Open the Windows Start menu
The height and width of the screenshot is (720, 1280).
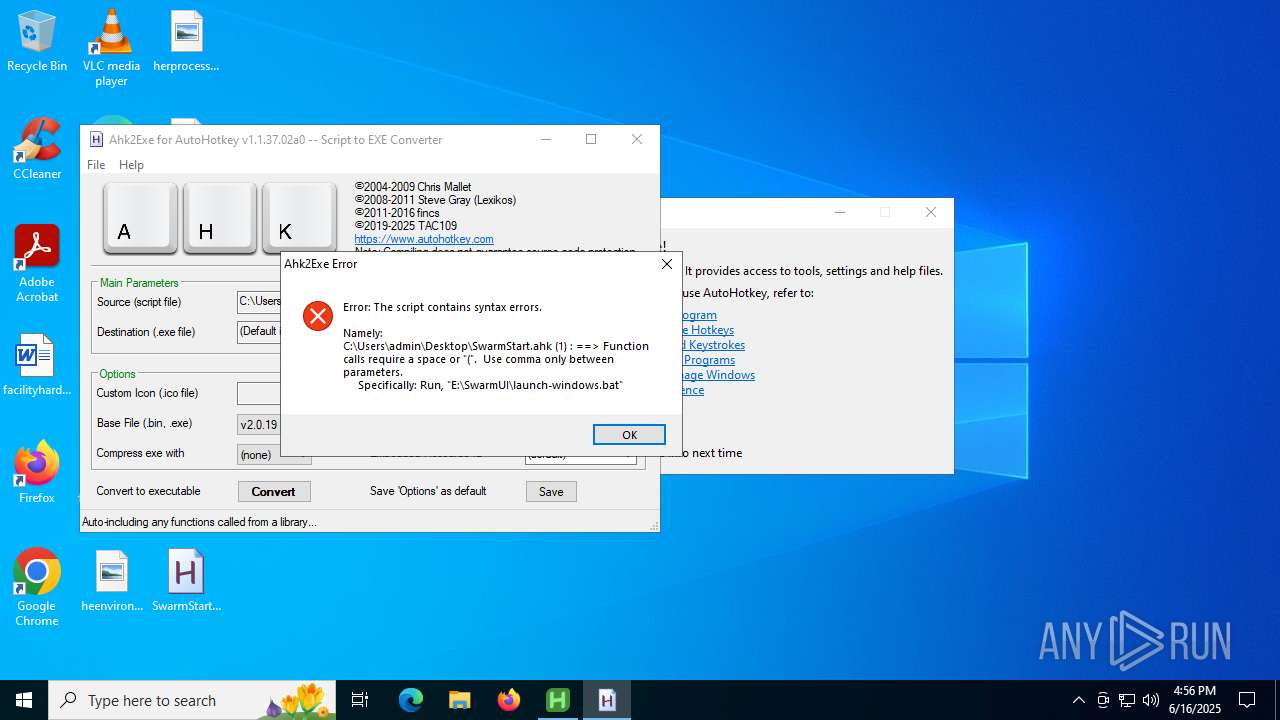point(24,700)
